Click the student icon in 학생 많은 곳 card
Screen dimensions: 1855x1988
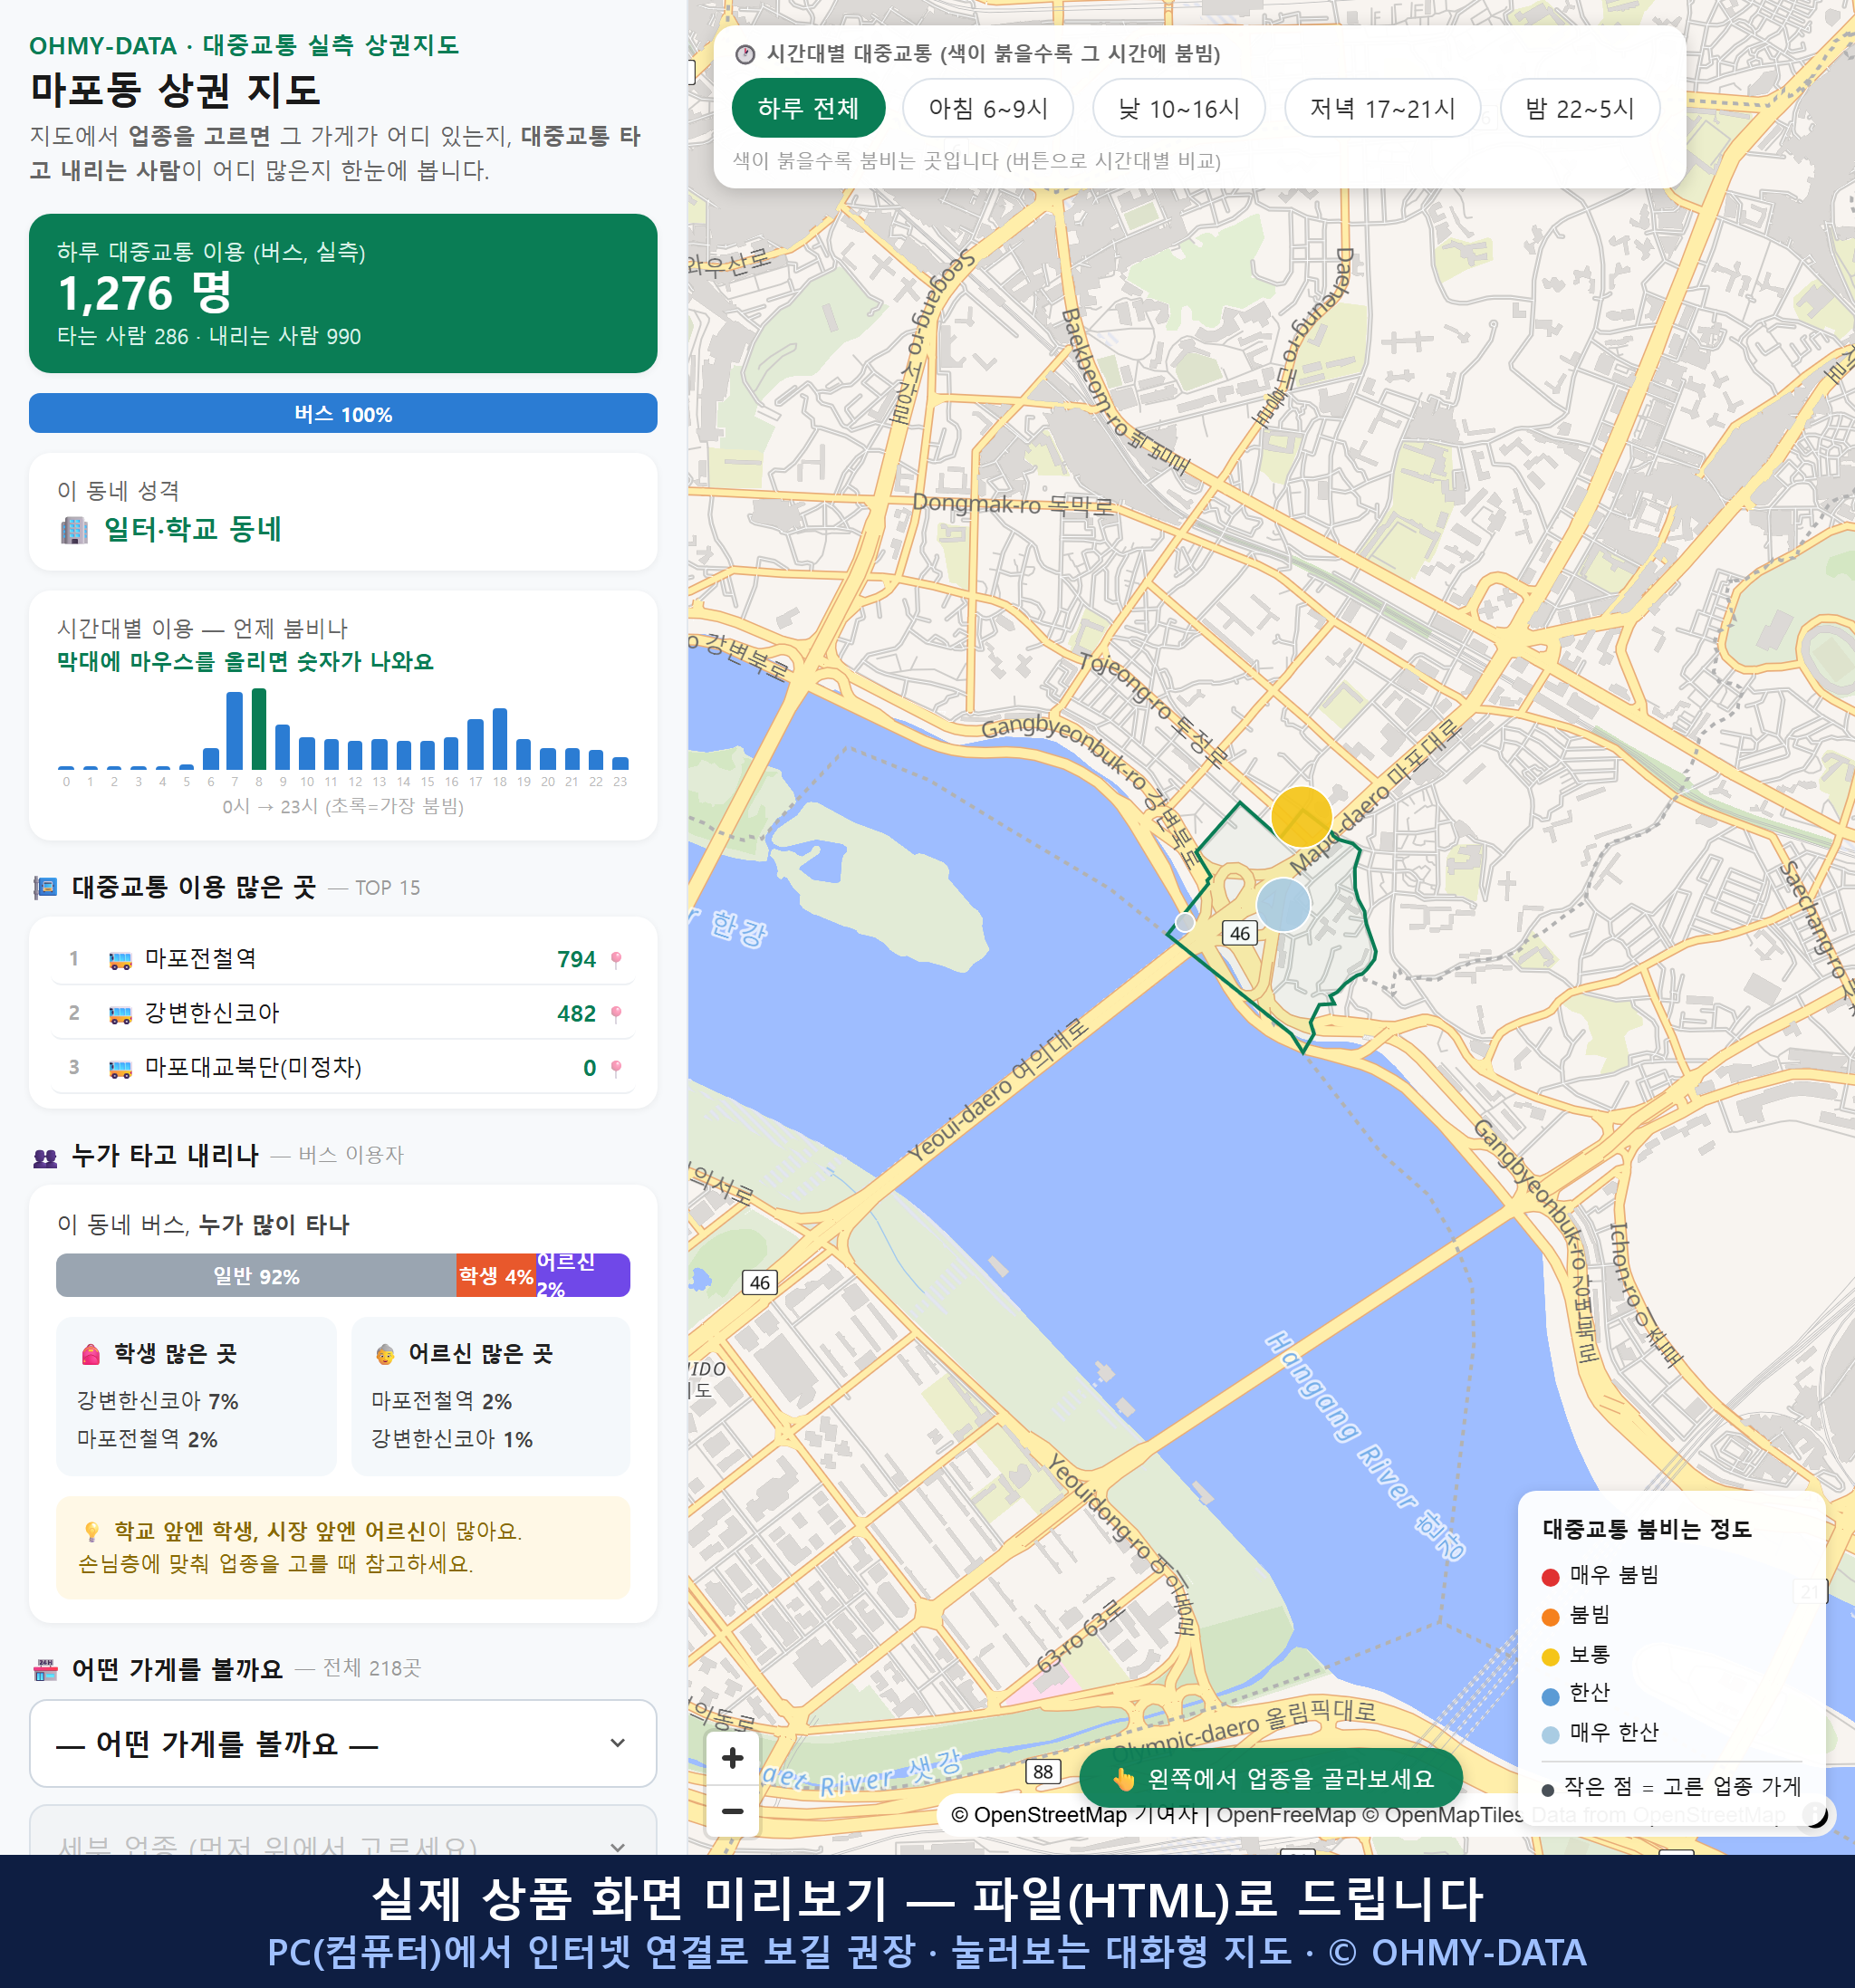click(x=91, y=1354)
